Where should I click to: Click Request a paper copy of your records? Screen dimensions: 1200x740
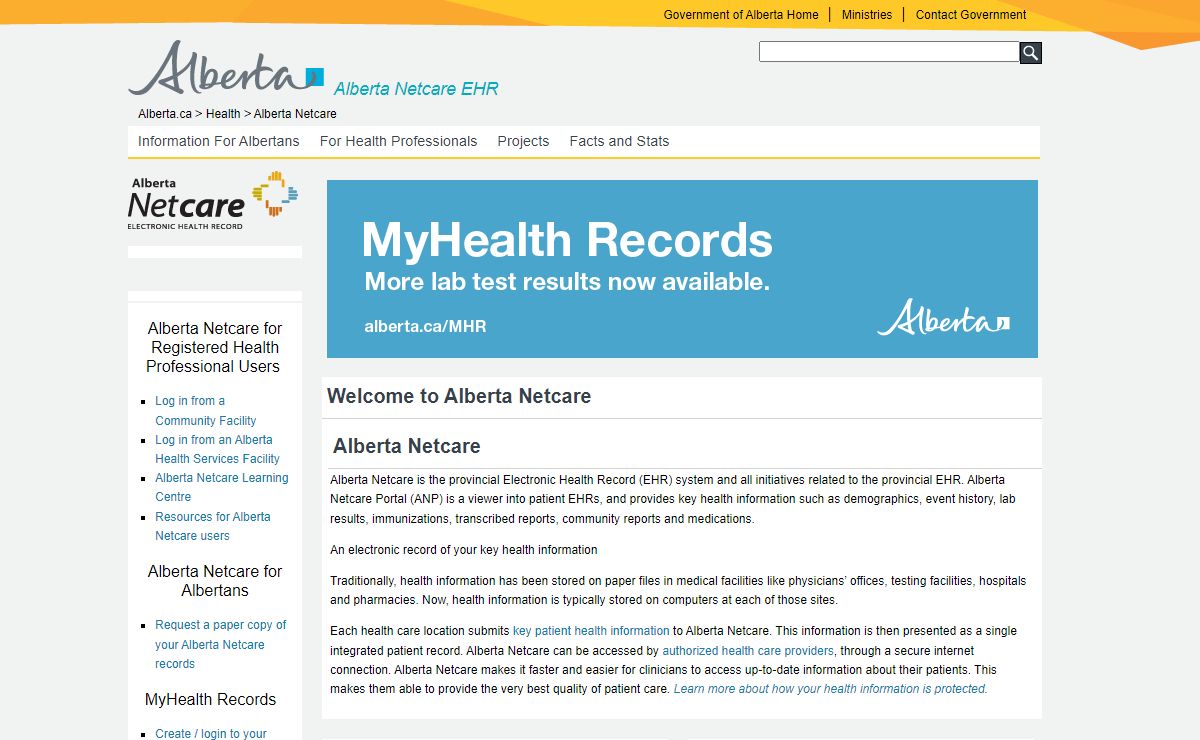220,644
